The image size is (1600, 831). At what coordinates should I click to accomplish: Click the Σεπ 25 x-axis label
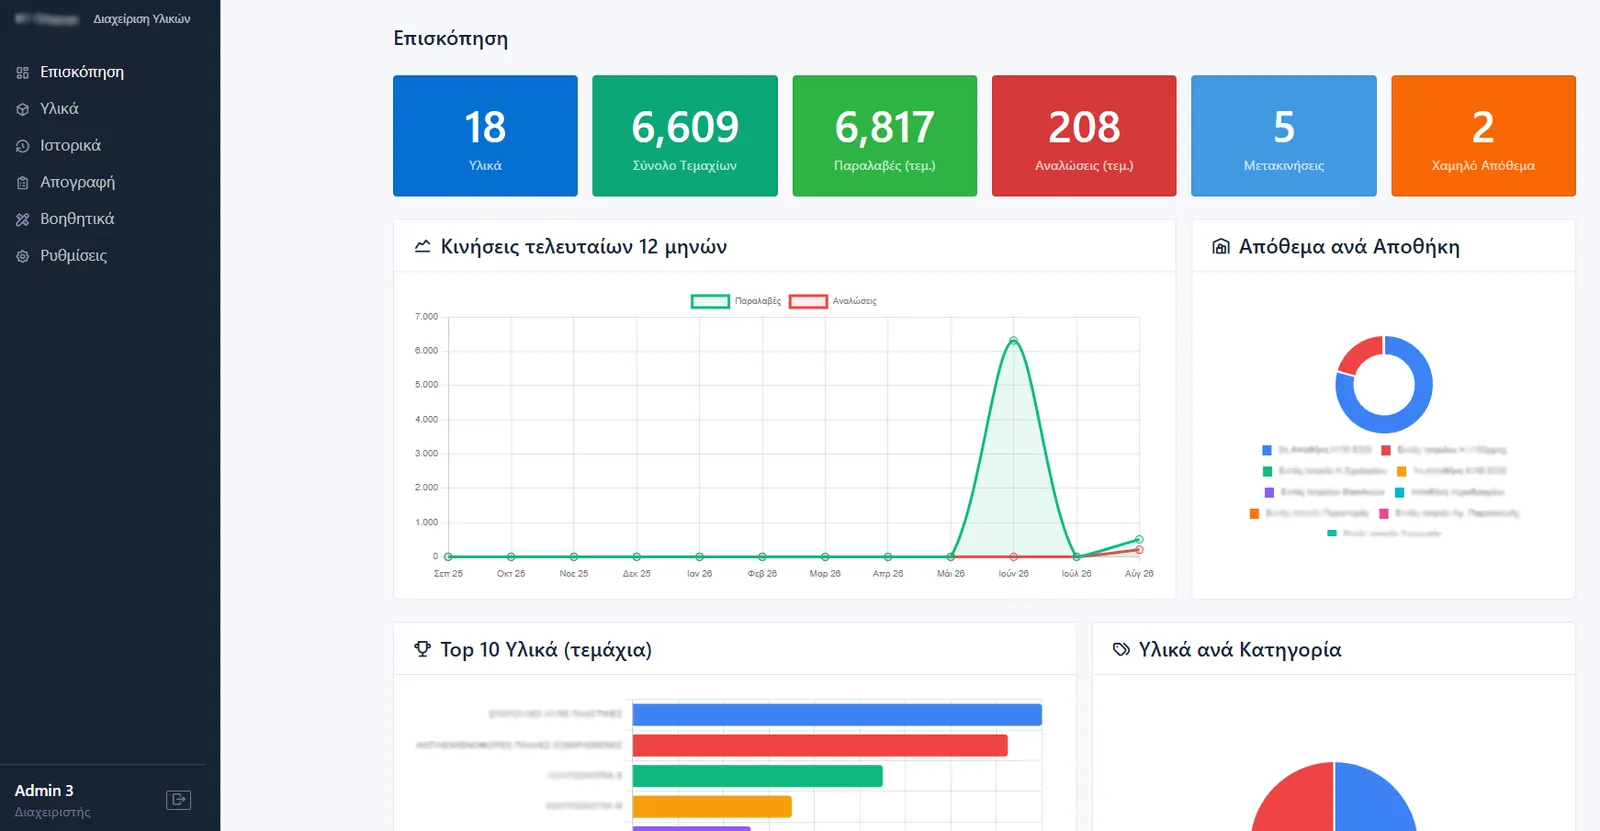pyautogui.click(x=448, y=574)
